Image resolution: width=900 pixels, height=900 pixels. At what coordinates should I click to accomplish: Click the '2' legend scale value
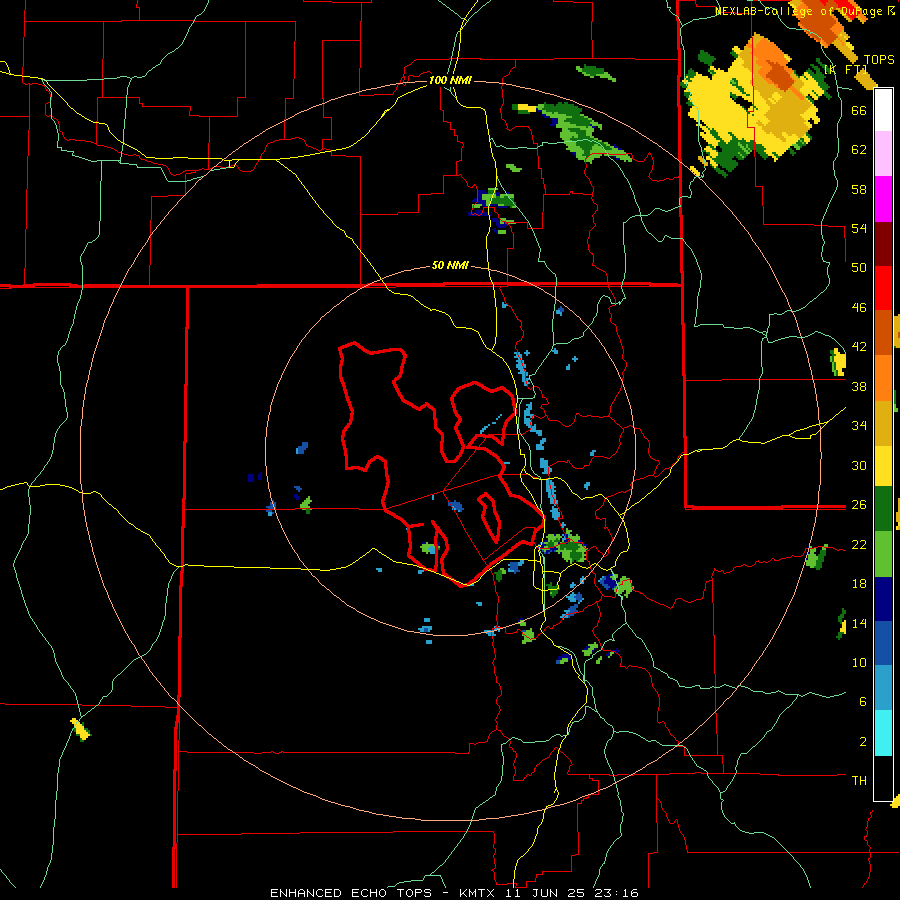862,742
